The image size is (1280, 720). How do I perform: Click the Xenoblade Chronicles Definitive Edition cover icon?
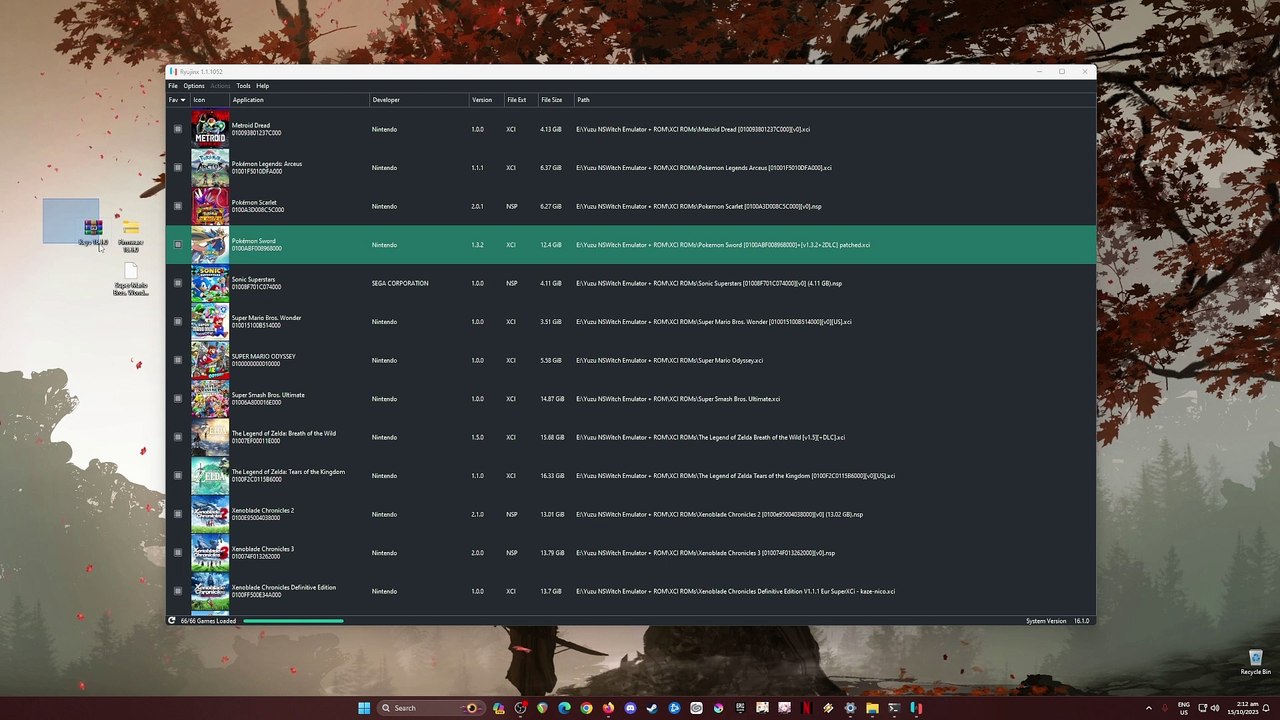tap(210, 591)
